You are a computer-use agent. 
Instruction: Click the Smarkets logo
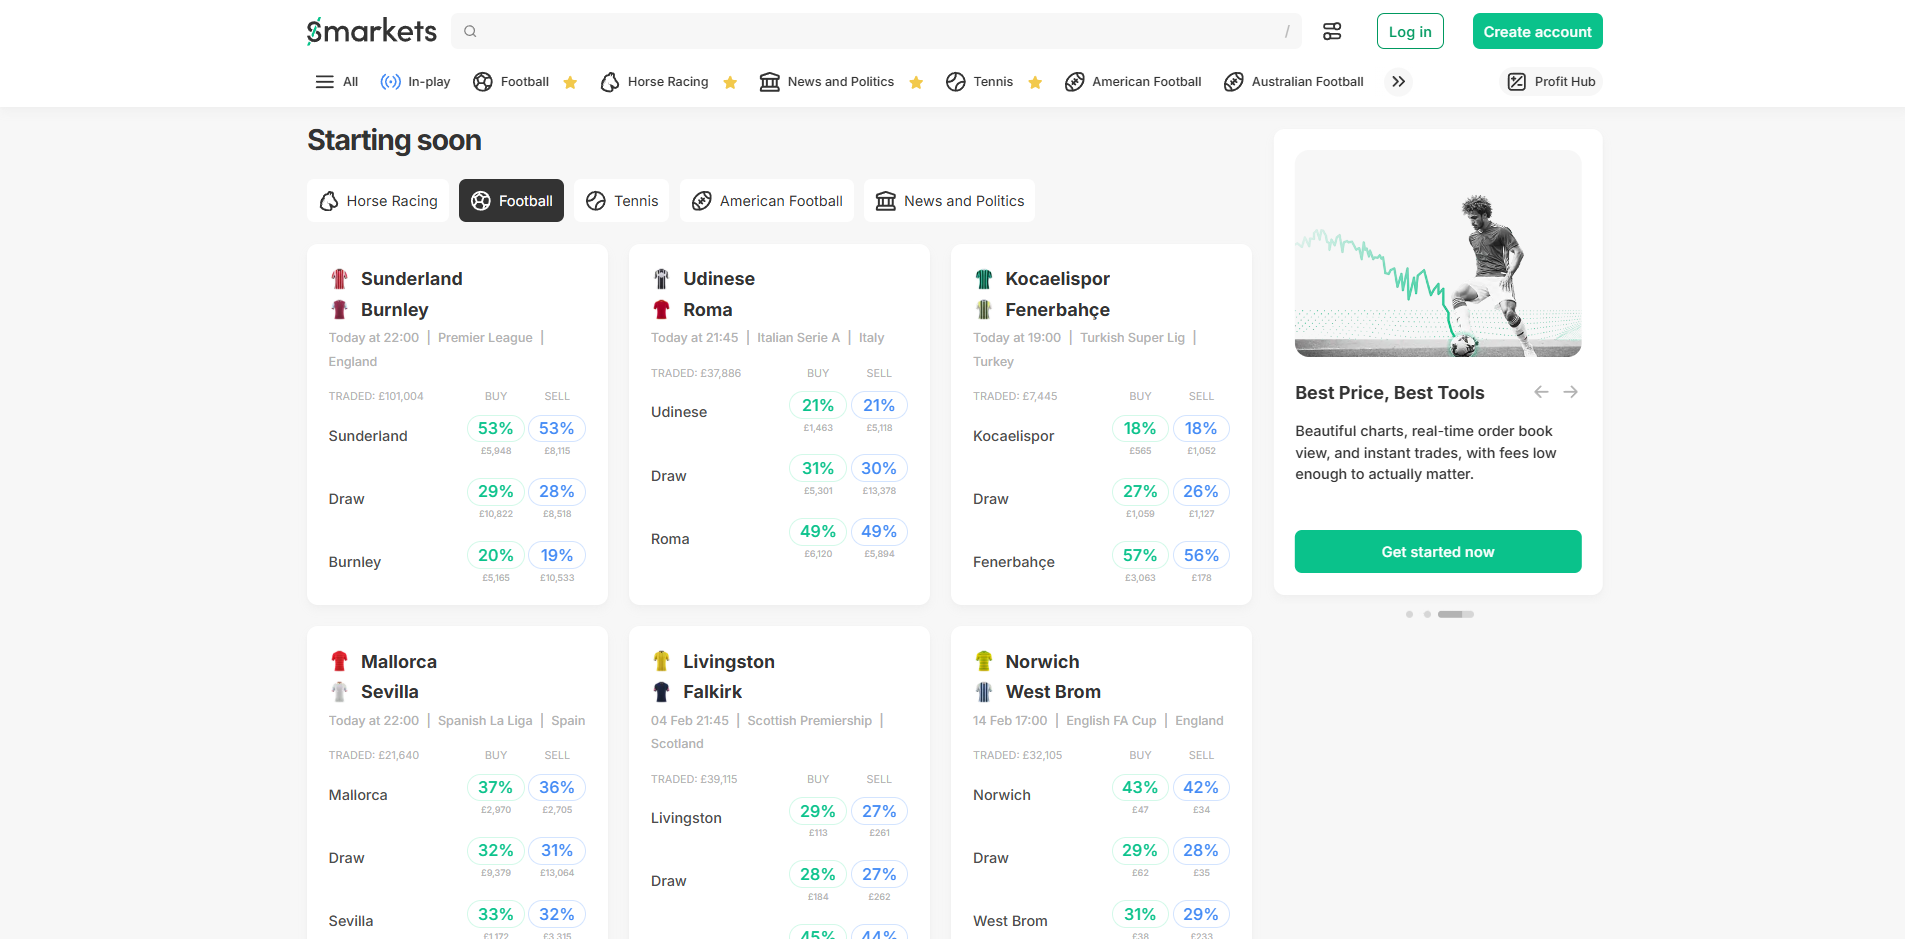pyautogui.click(x=371, y=31)
